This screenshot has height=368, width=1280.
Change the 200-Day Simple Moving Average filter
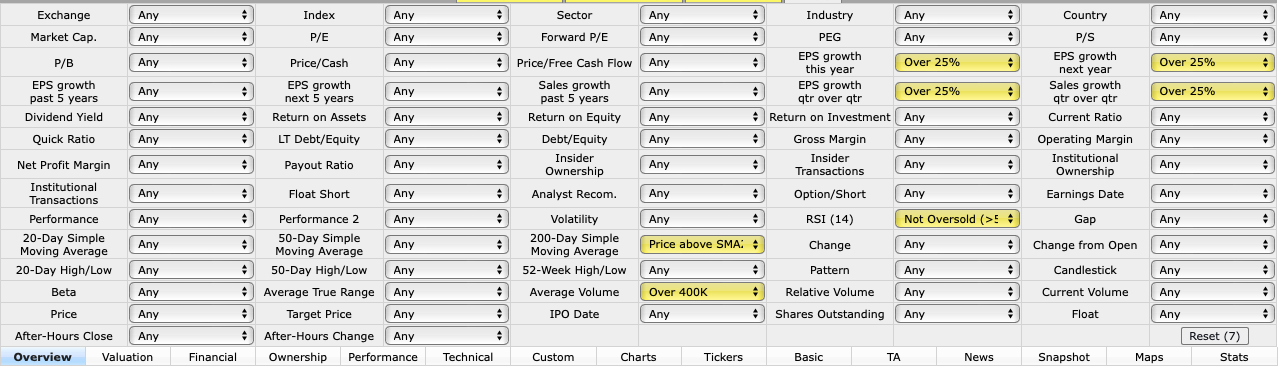pyautogui.click(x=702, y=244)
